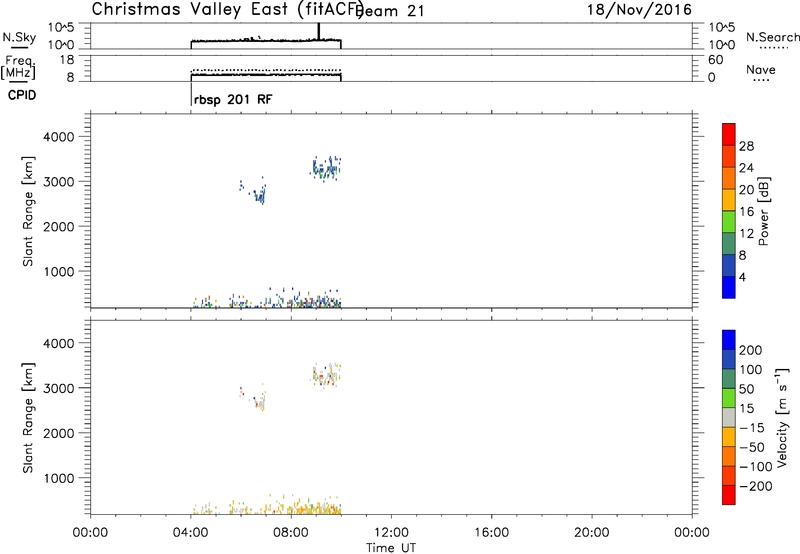Click '2000' on the velocity panel axis
Screen dimensions: 800x554
pos(58,433)
